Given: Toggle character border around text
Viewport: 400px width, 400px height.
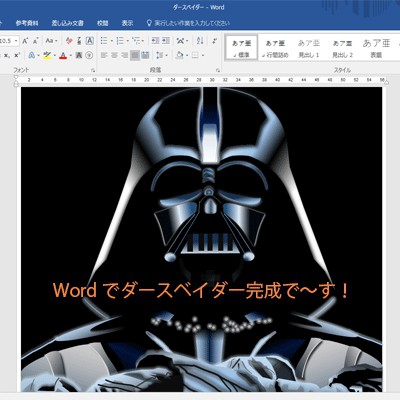Looking at the screenshot, I should pyautogui.click(x=89, y=41).
